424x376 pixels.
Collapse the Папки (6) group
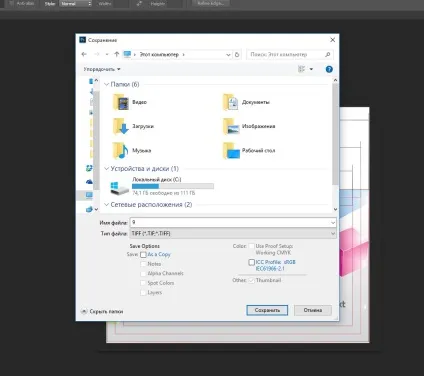pos(107,84)
